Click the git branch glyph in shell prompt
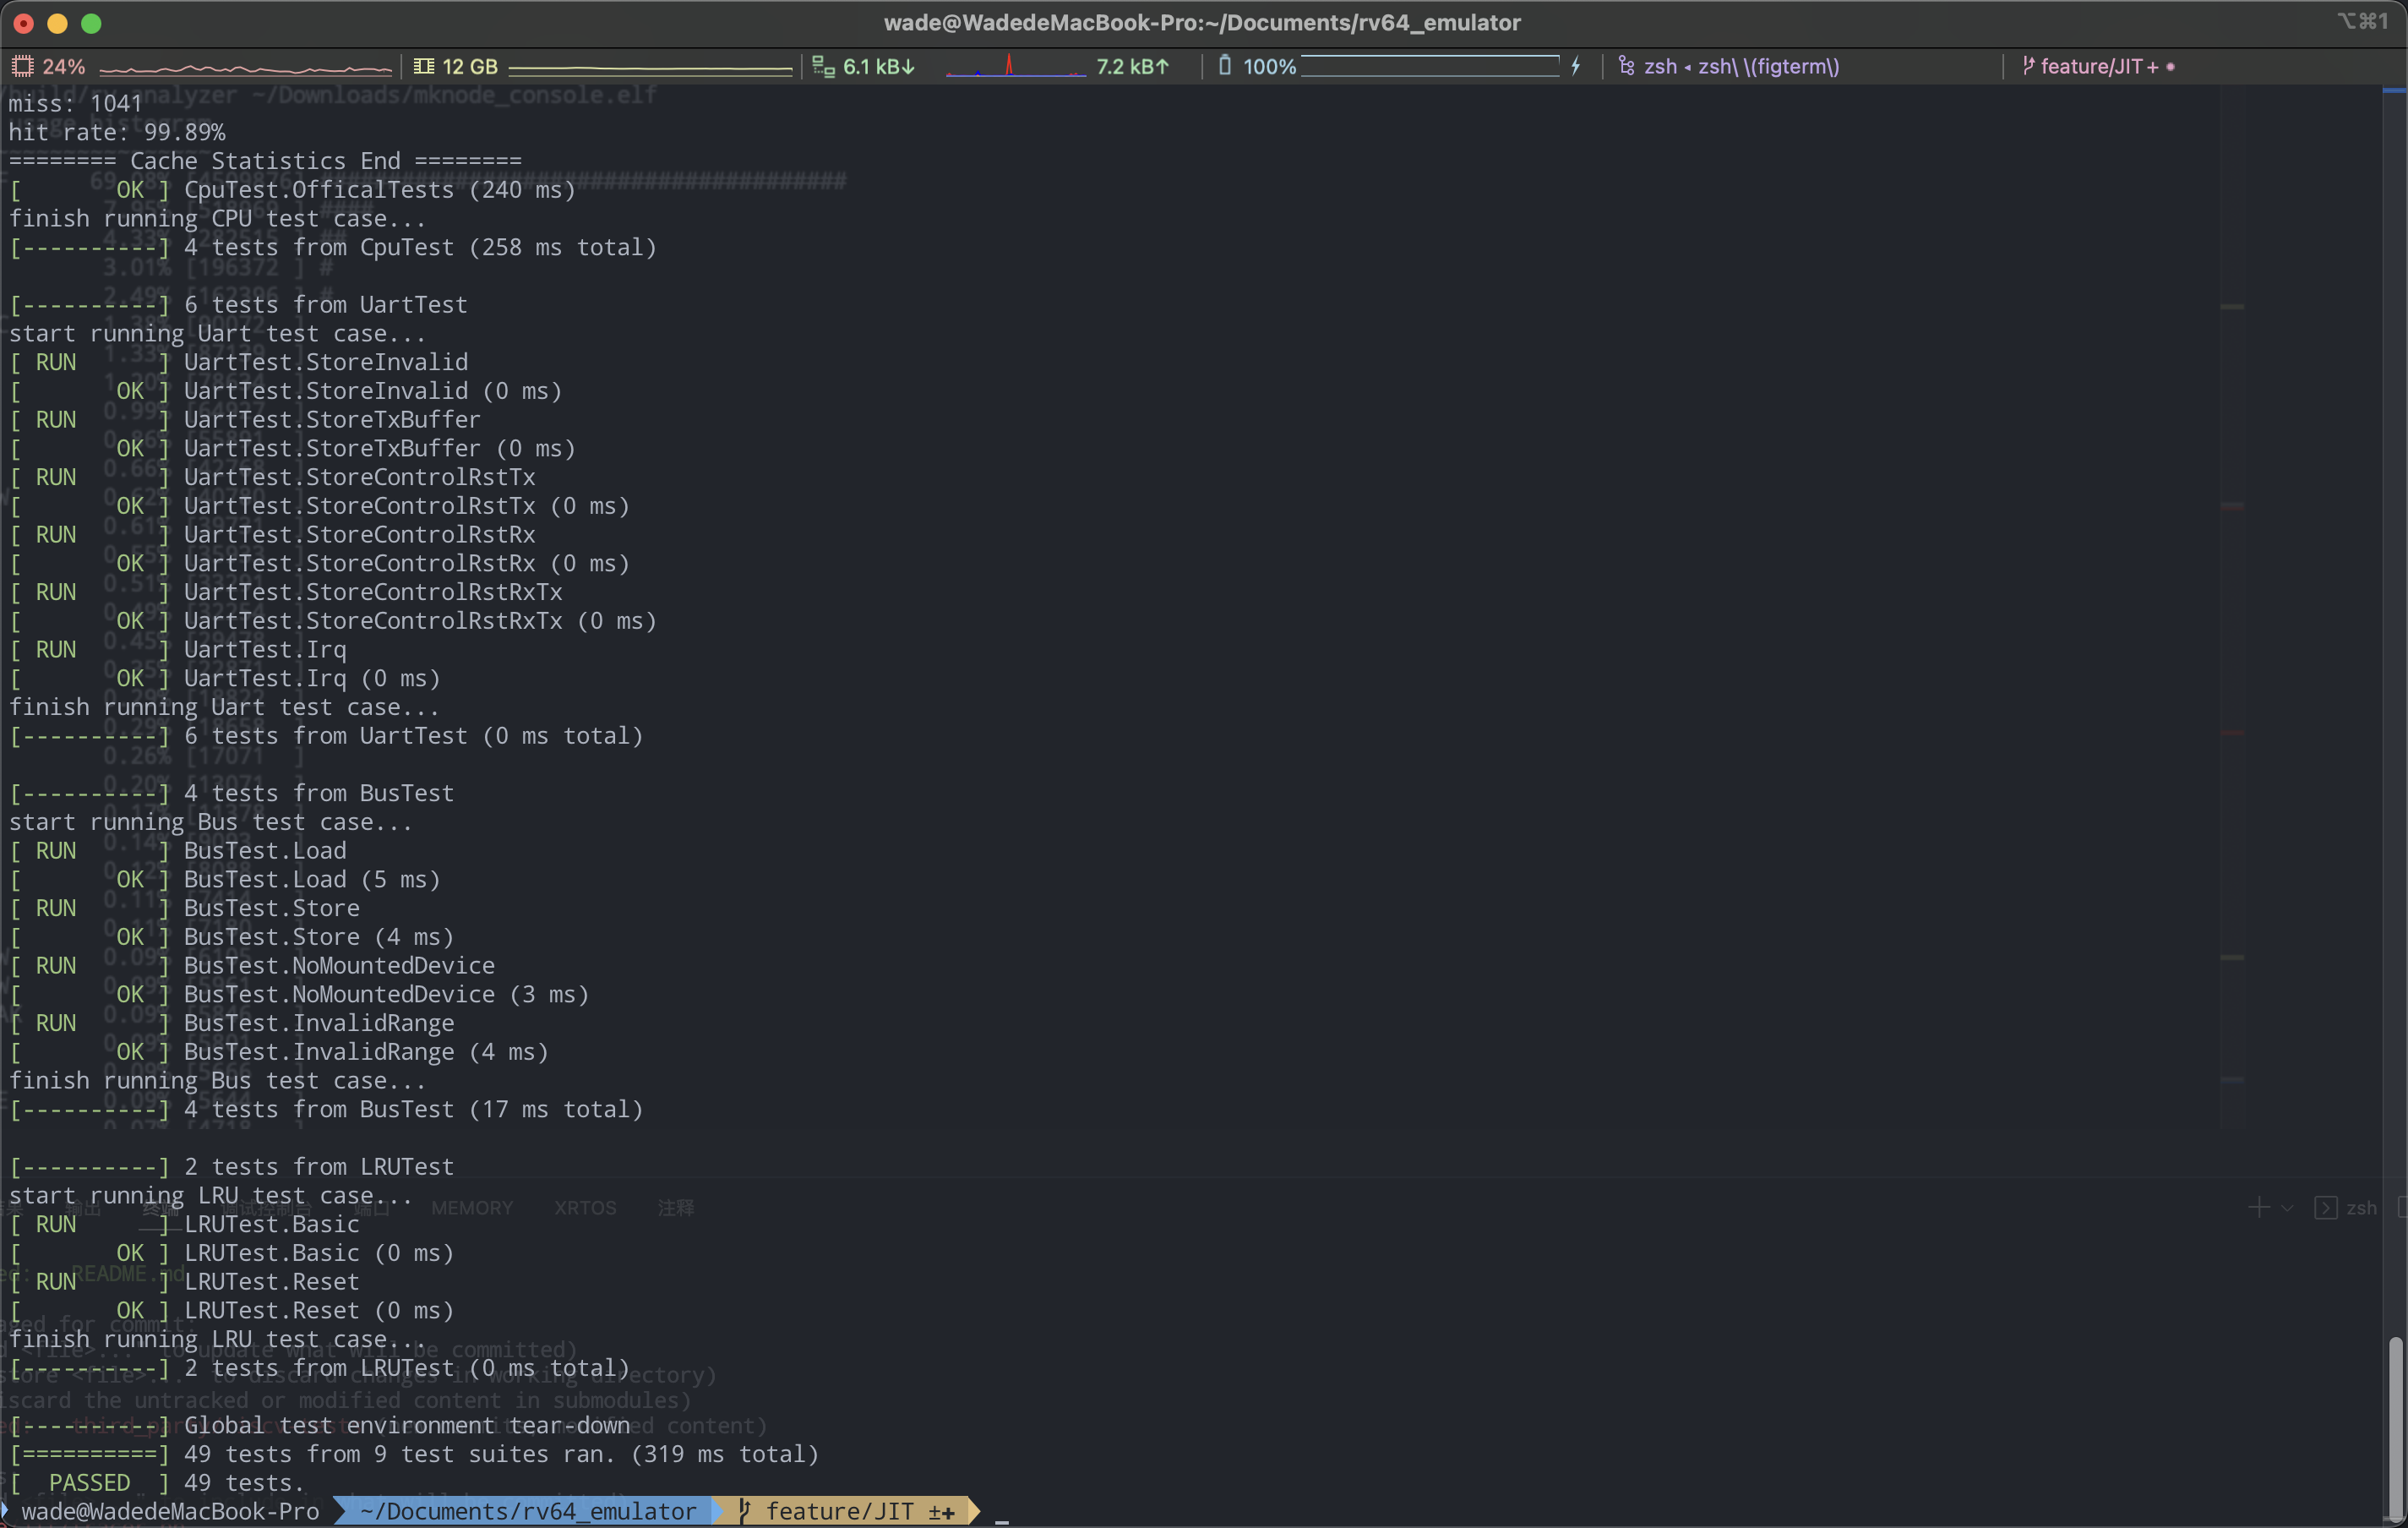Viewport: 2408px width, 1528px height. tap(744, 1511)
